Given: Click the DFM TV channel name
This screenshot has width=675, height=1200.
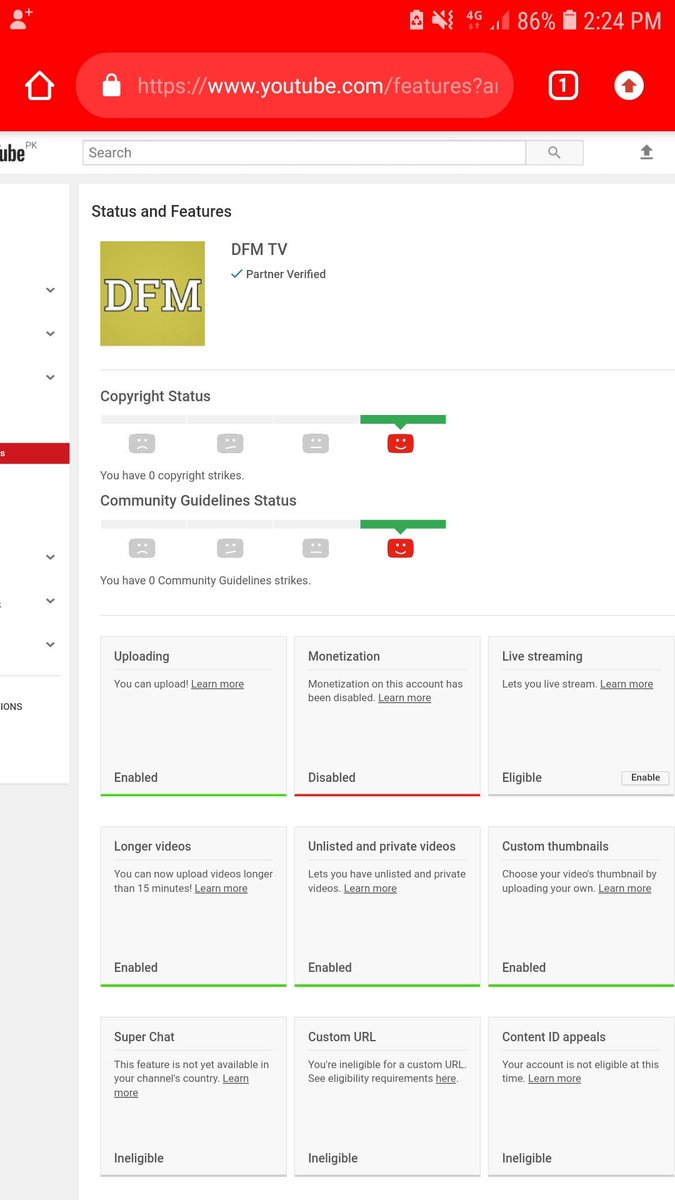Looking at the screenshot, I should 259,250.
